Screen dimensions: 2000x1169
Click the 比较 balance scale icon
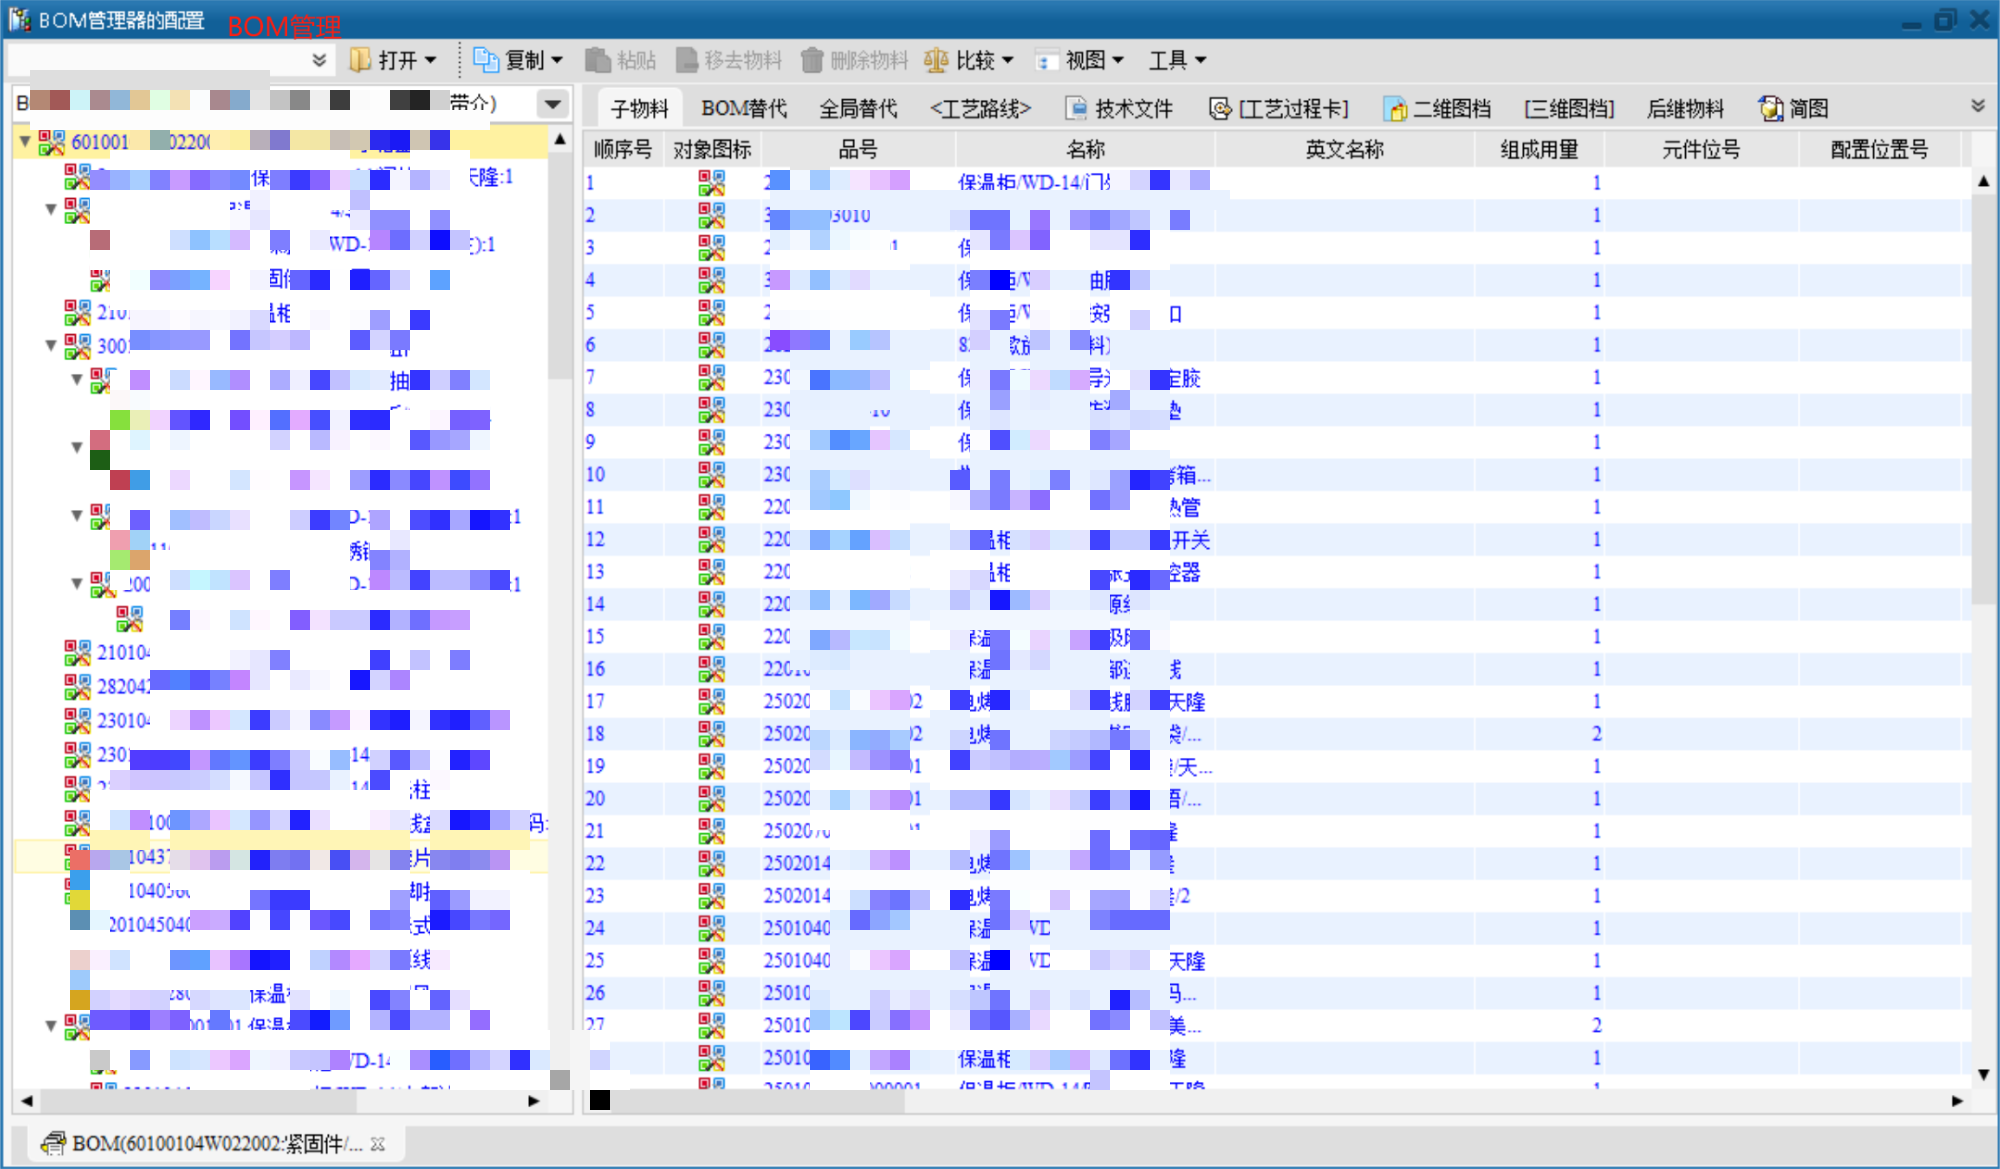(936, 61)
